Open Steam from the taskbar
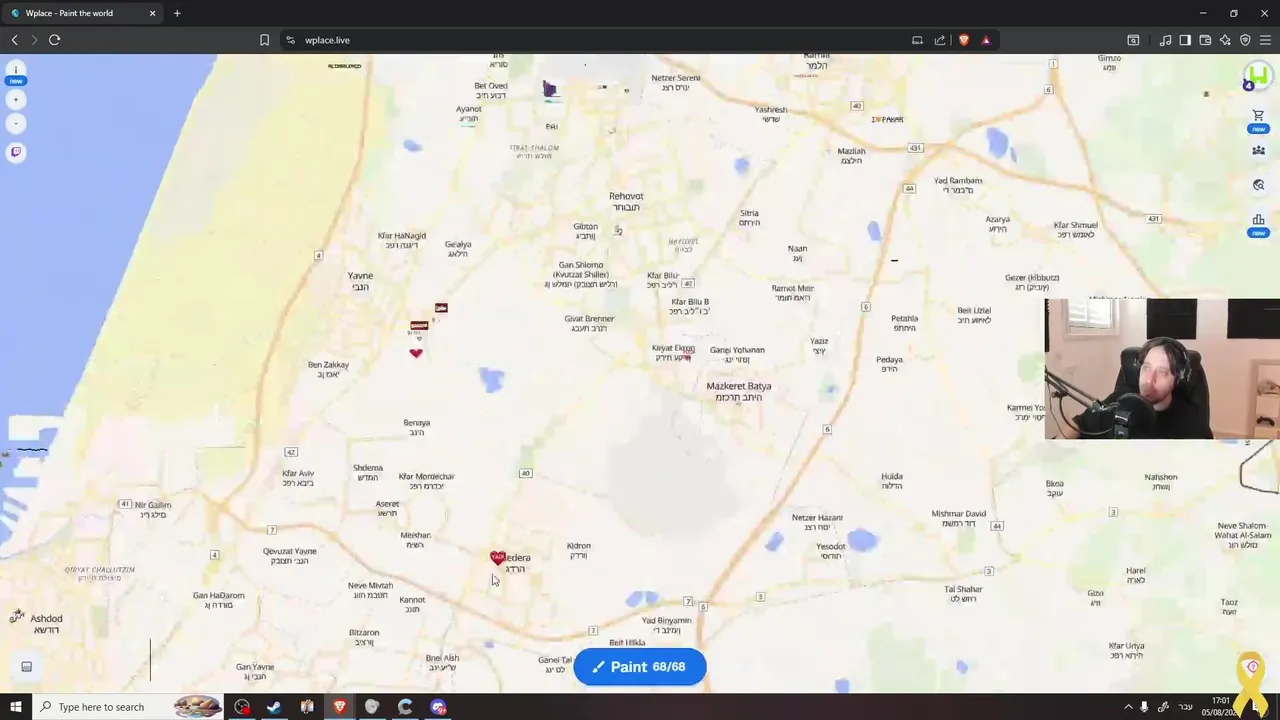The height and width of the screenshot is (720, 1280). tap(274, 707)
